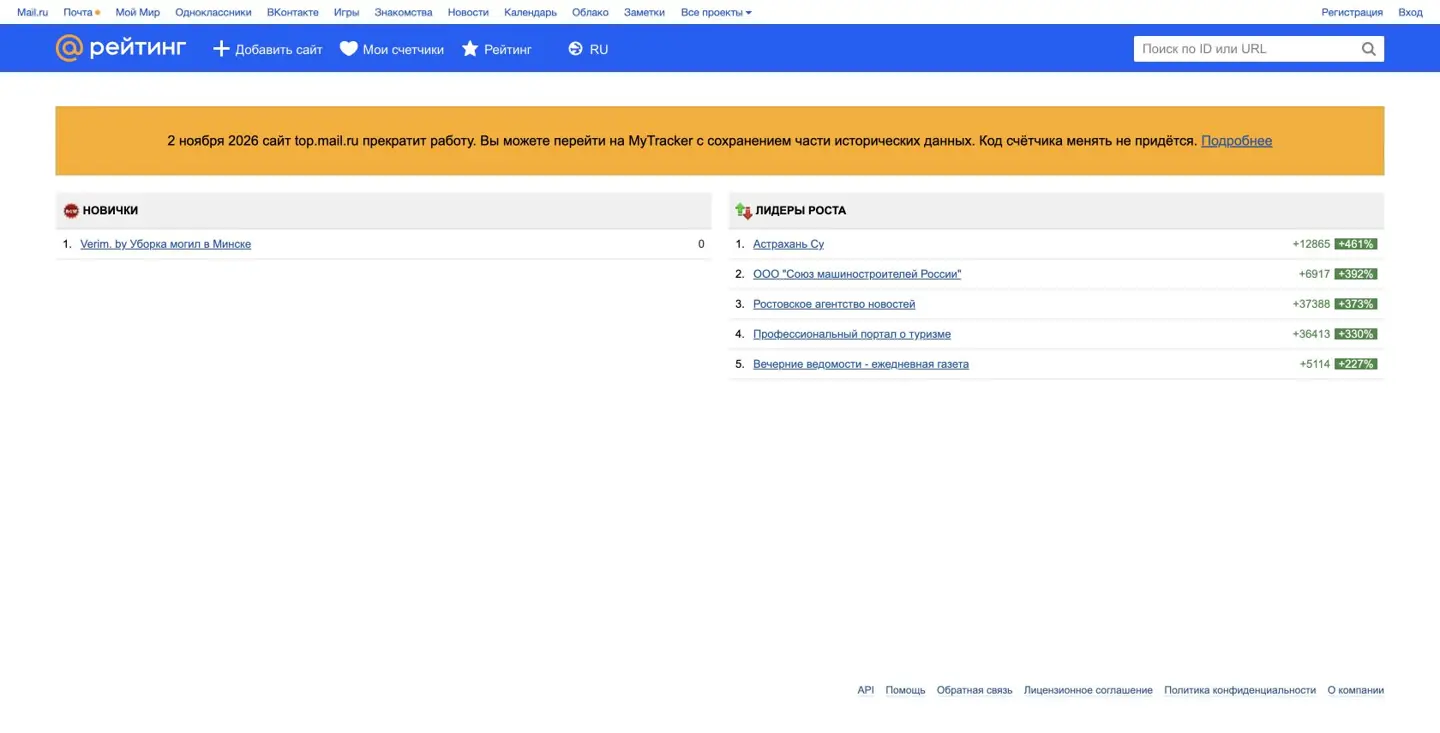Open Verim.by Уборка могил в Минске link
The height and width of the screenshot is (733, 1440).
pyautogui.click(x=166, y=244)
